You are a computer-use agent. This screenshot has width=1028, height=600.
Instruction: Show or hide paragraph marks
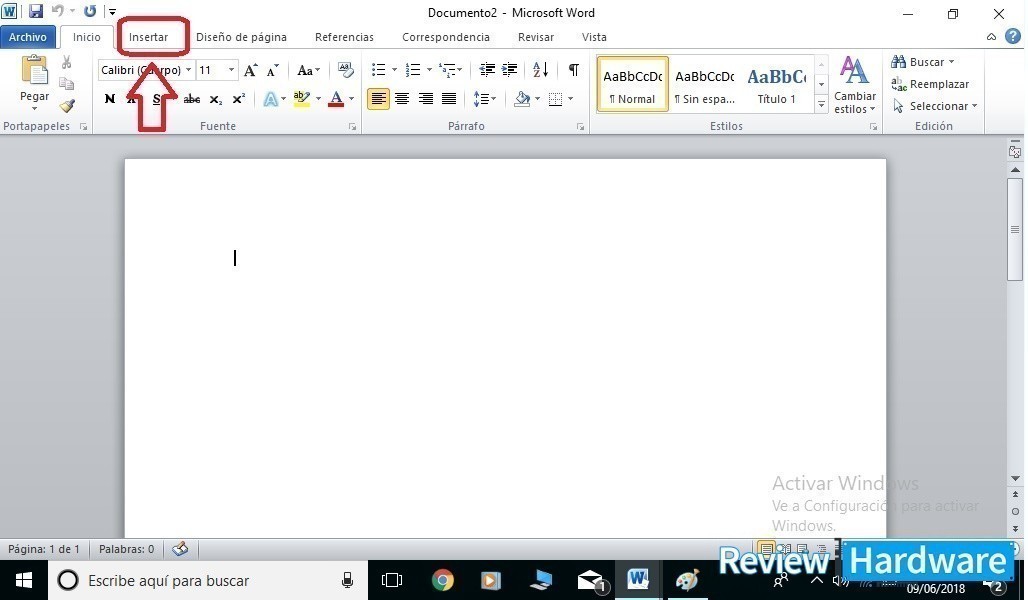click(x=574, y=70)
